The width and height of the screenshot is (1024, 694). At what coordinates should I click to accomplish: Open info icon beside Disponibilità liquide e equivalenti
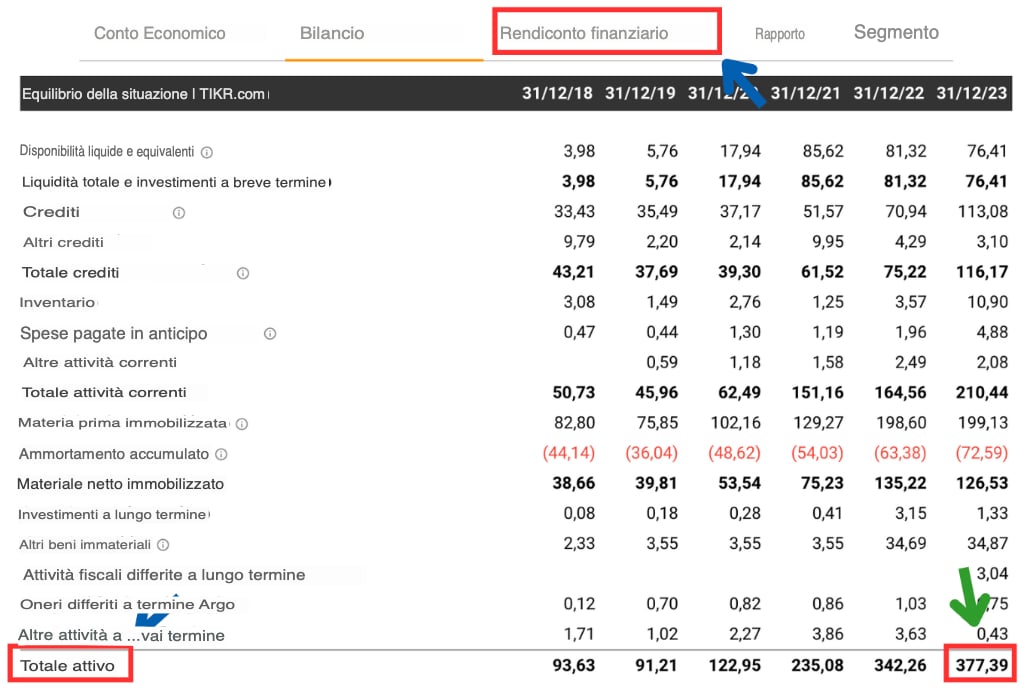point(207,152)
